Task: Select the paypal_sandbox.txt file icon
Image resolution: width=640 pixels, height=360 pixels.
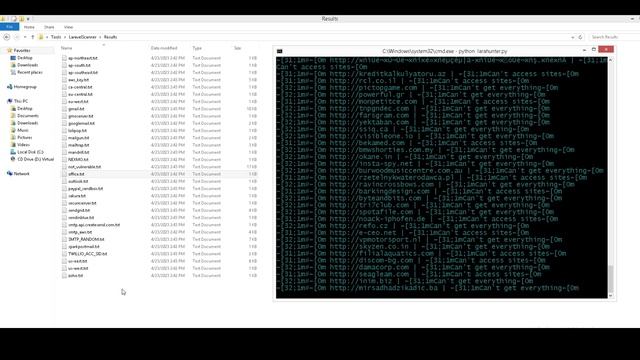Action: [64, 189]
